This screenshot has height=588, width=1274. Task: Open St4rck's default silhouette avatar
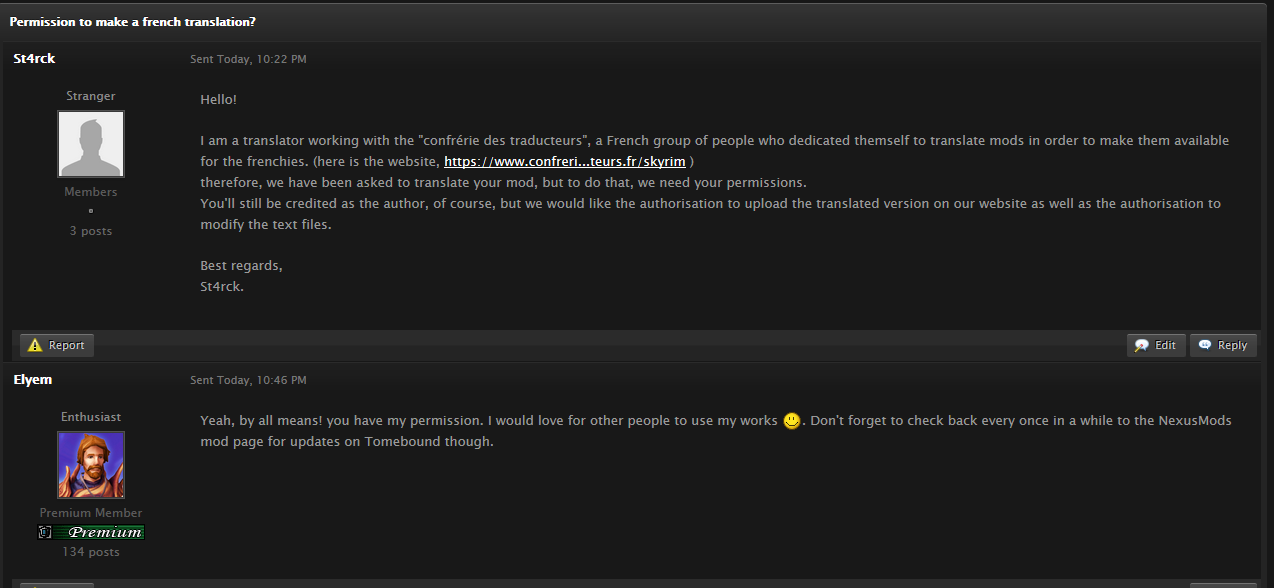pos(91,144)
